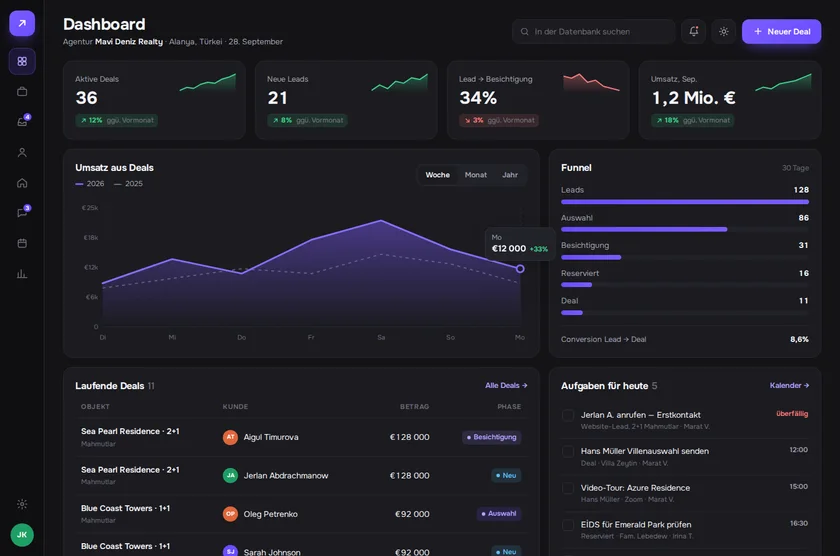Open the inbox icon with badge 4
Image resolution: width=840 pixels, height=556 pixels.
coord(22,122)
